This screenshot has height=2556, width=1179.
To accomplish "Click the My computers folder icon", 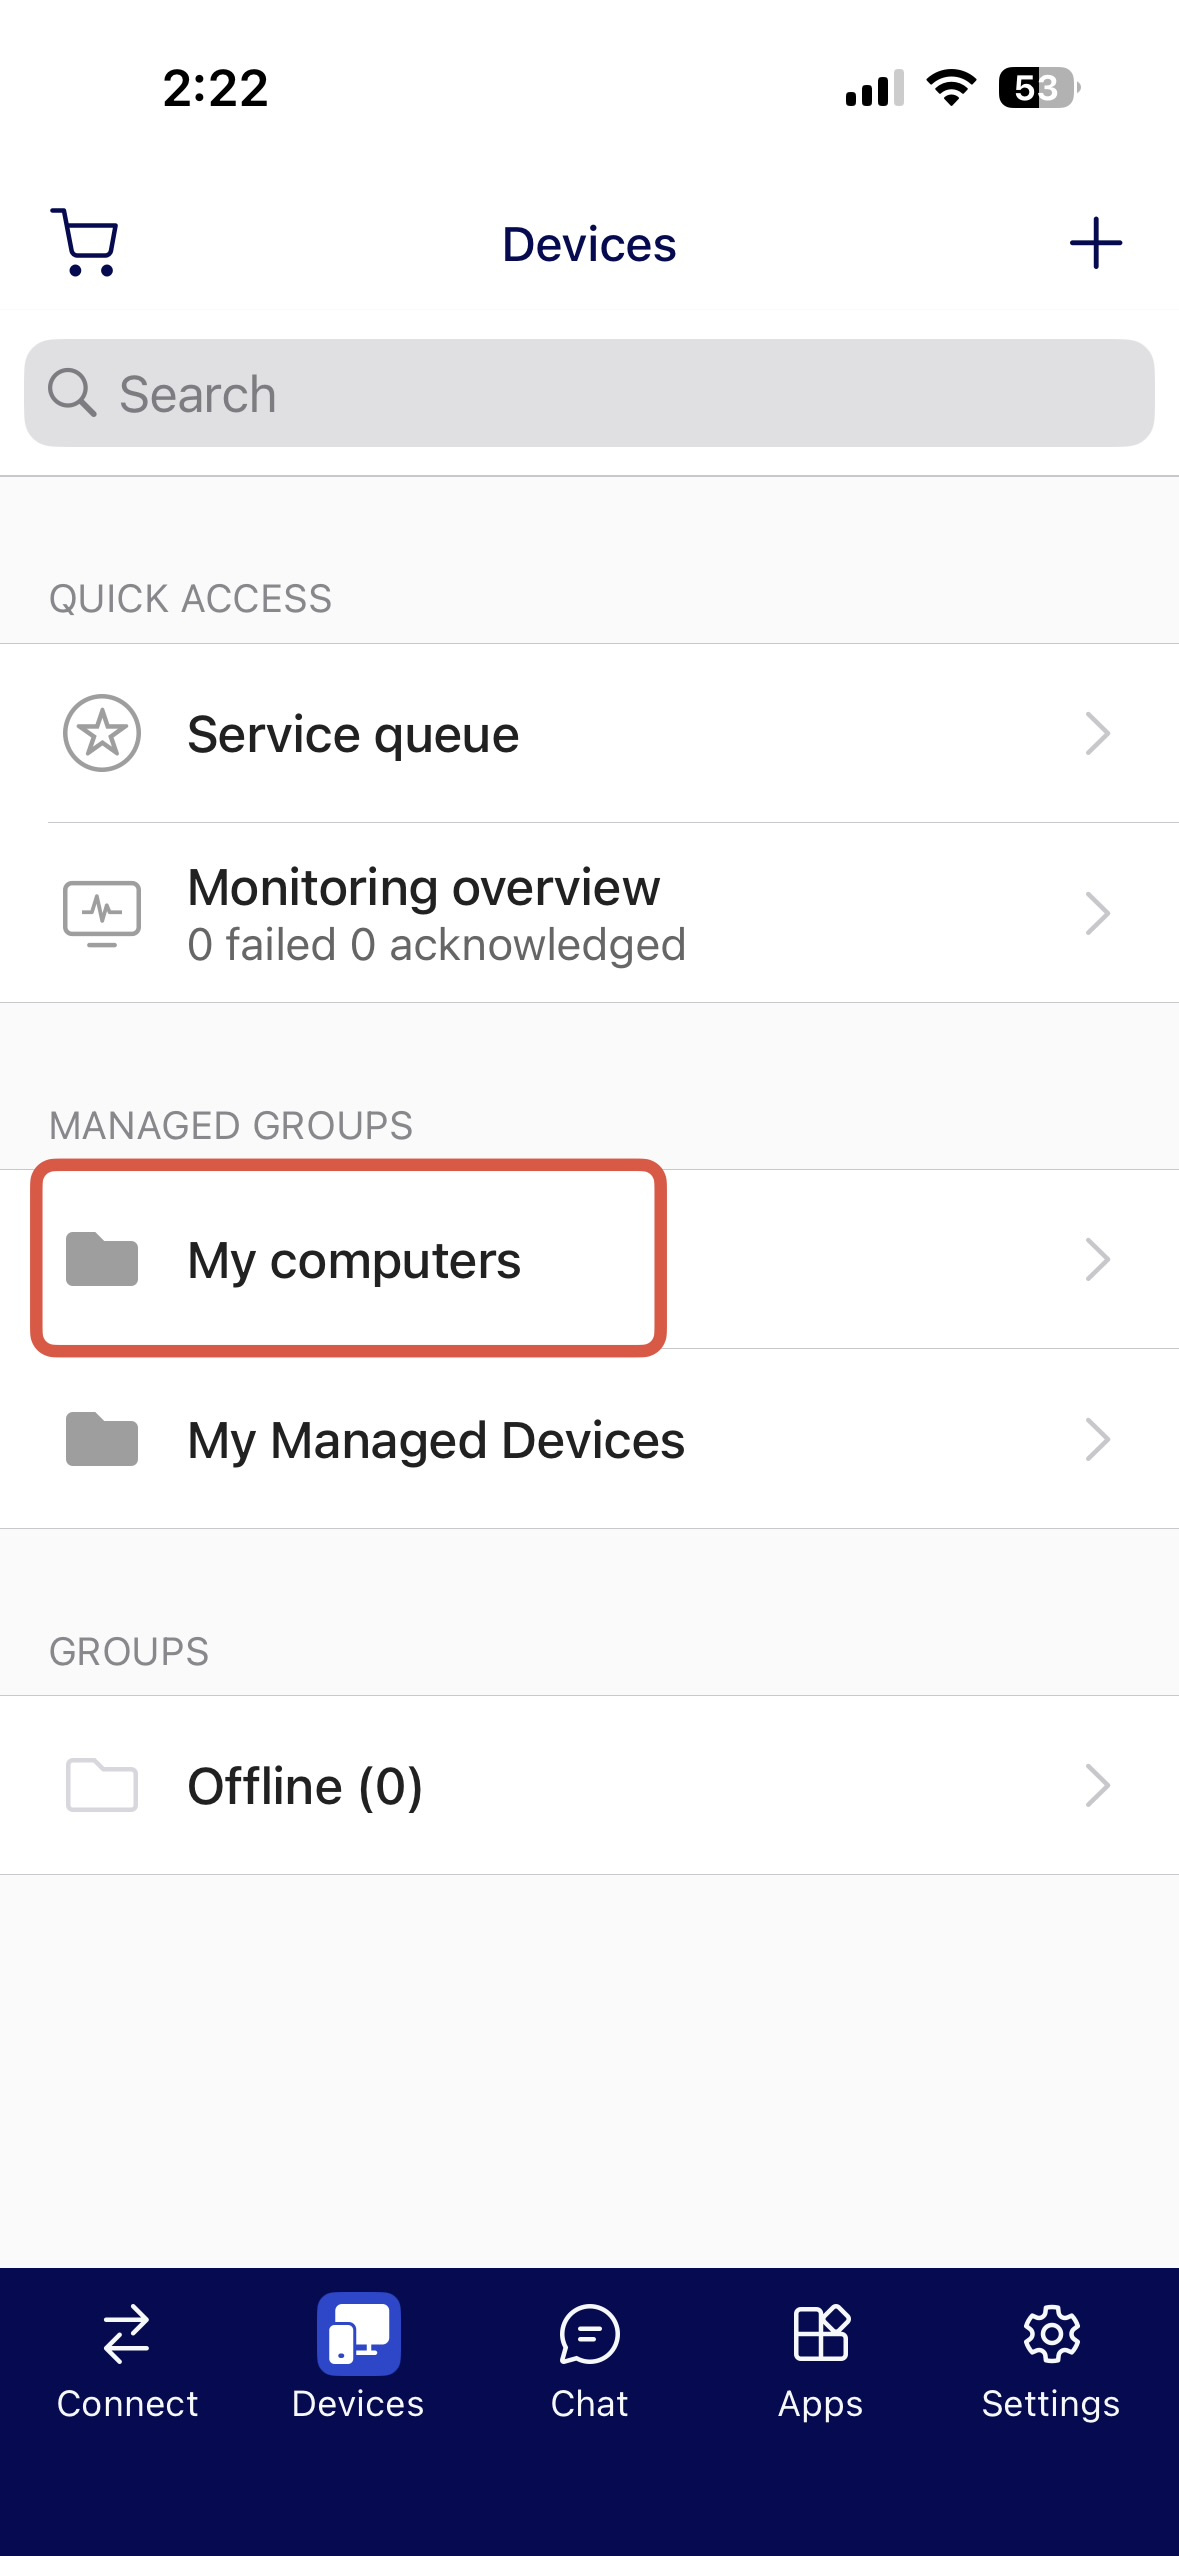I will (x=102, y=1259).
